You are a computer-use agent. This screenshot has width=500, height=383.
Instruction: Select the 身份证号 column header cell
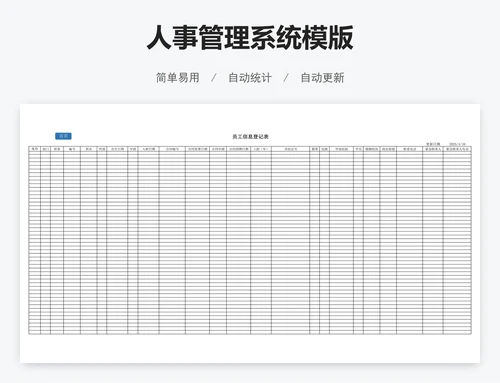coord(290,149)
